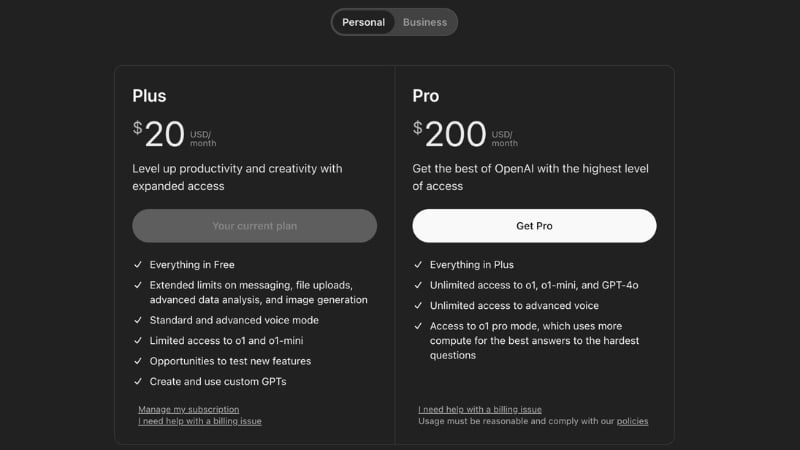Viewport: 800px width, 450px height.
Task: Open the billing help link under Pro
Action: [x=480, y=409]
